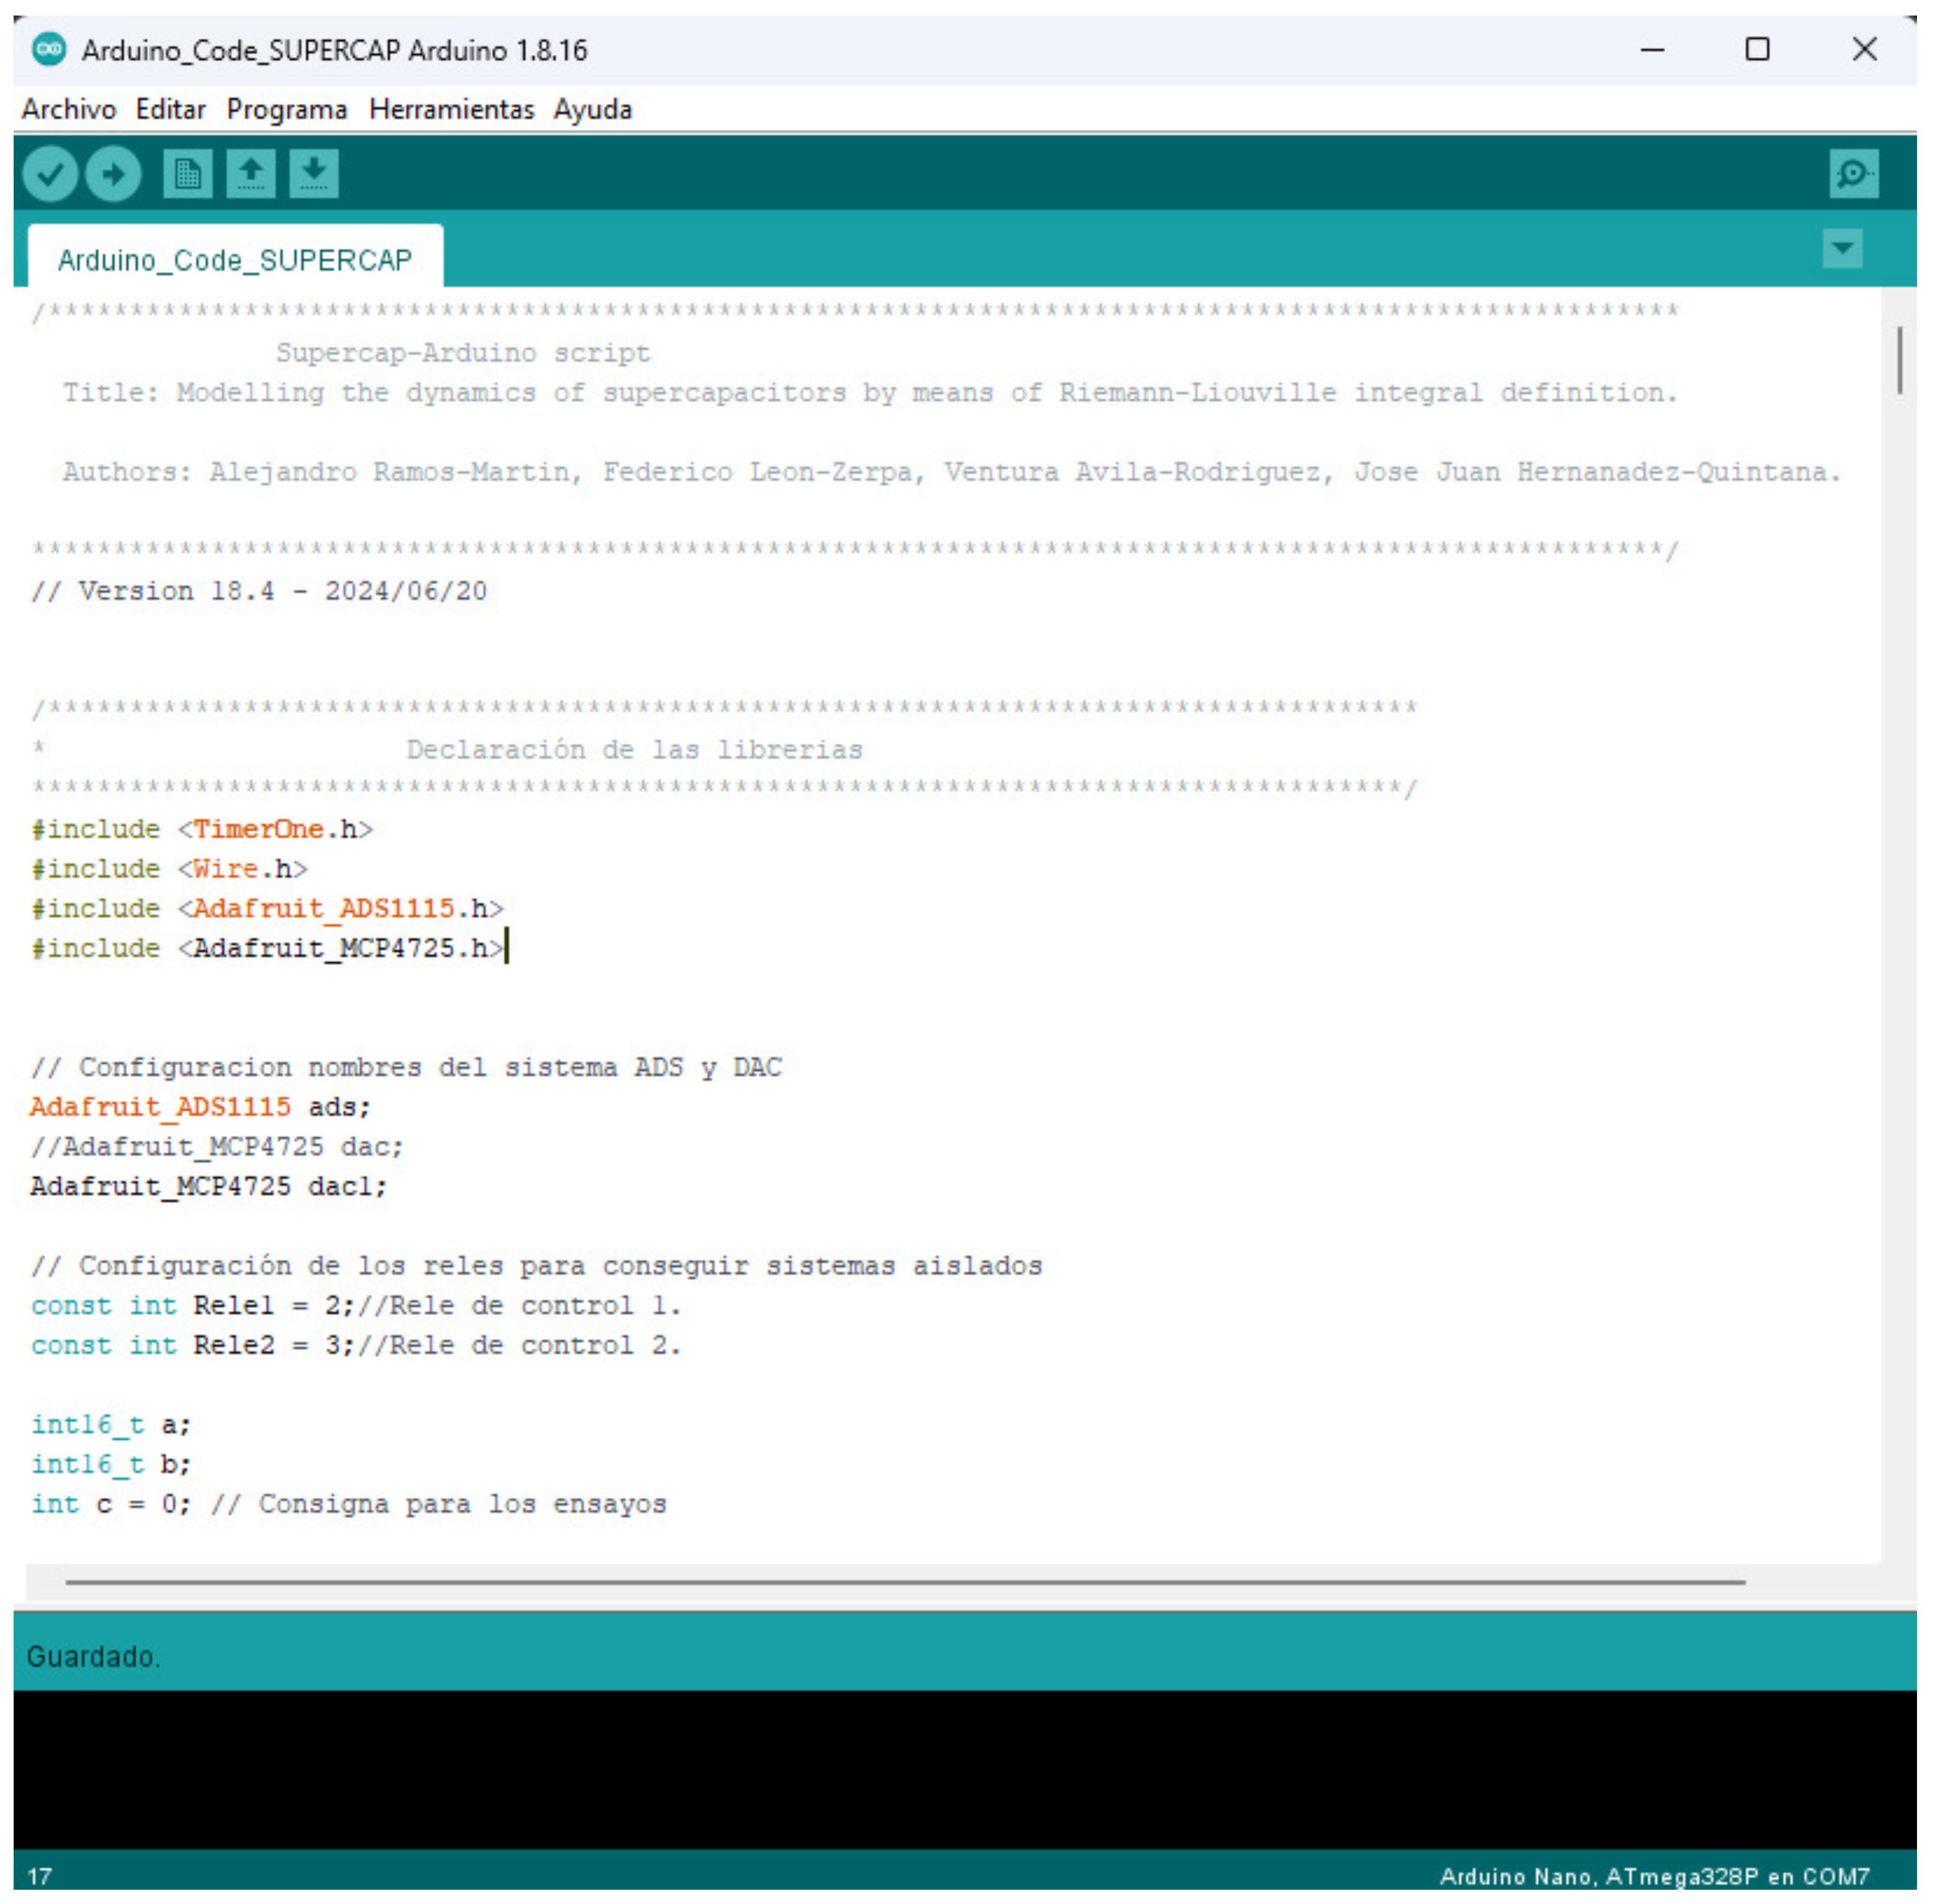The height and width of the screenshot is (1904, 1935).
Task: Select the Arduino_Code_SUPERCAP tab
Action: click(235, 260)
